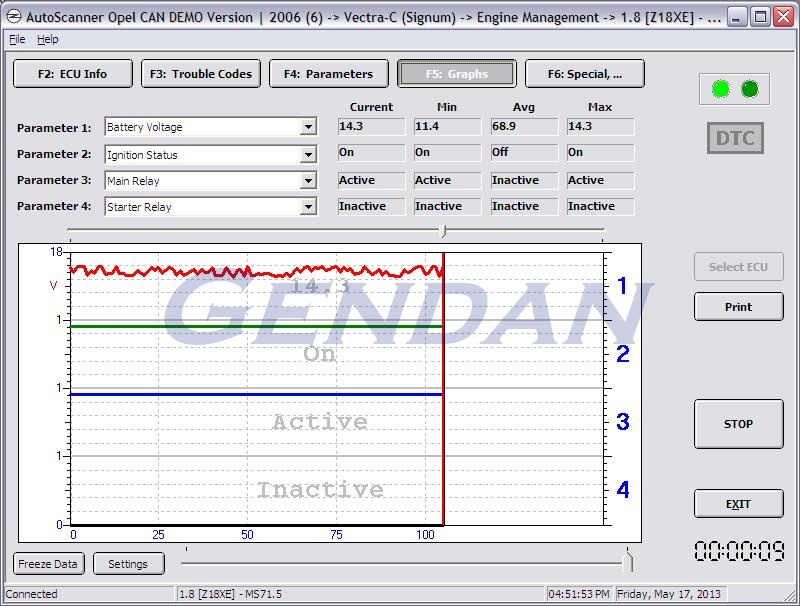Click the slider handle above the graph
The width and height of the screenshot is (800, 606).
[x=443, y=231]
